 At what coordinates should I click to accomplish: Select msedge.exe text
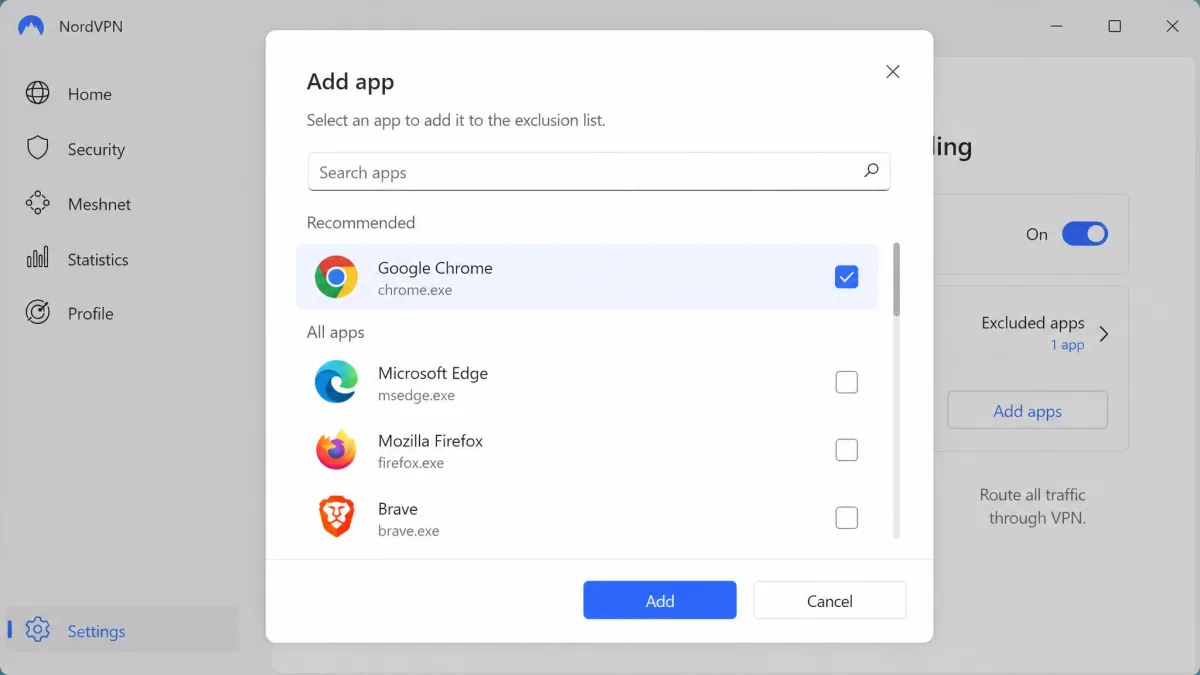click(416, 395)
